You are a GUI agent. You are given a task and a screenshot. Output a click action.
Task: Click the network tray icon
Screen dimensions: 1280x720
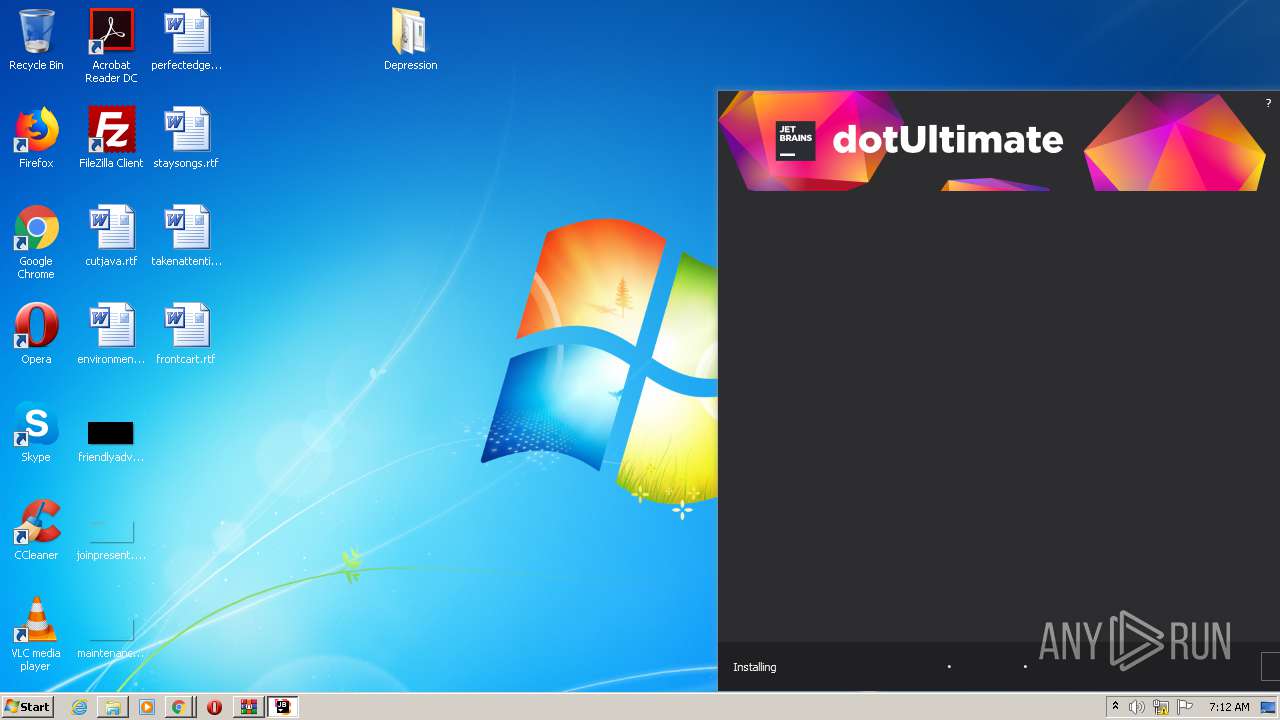(1161, 707)
